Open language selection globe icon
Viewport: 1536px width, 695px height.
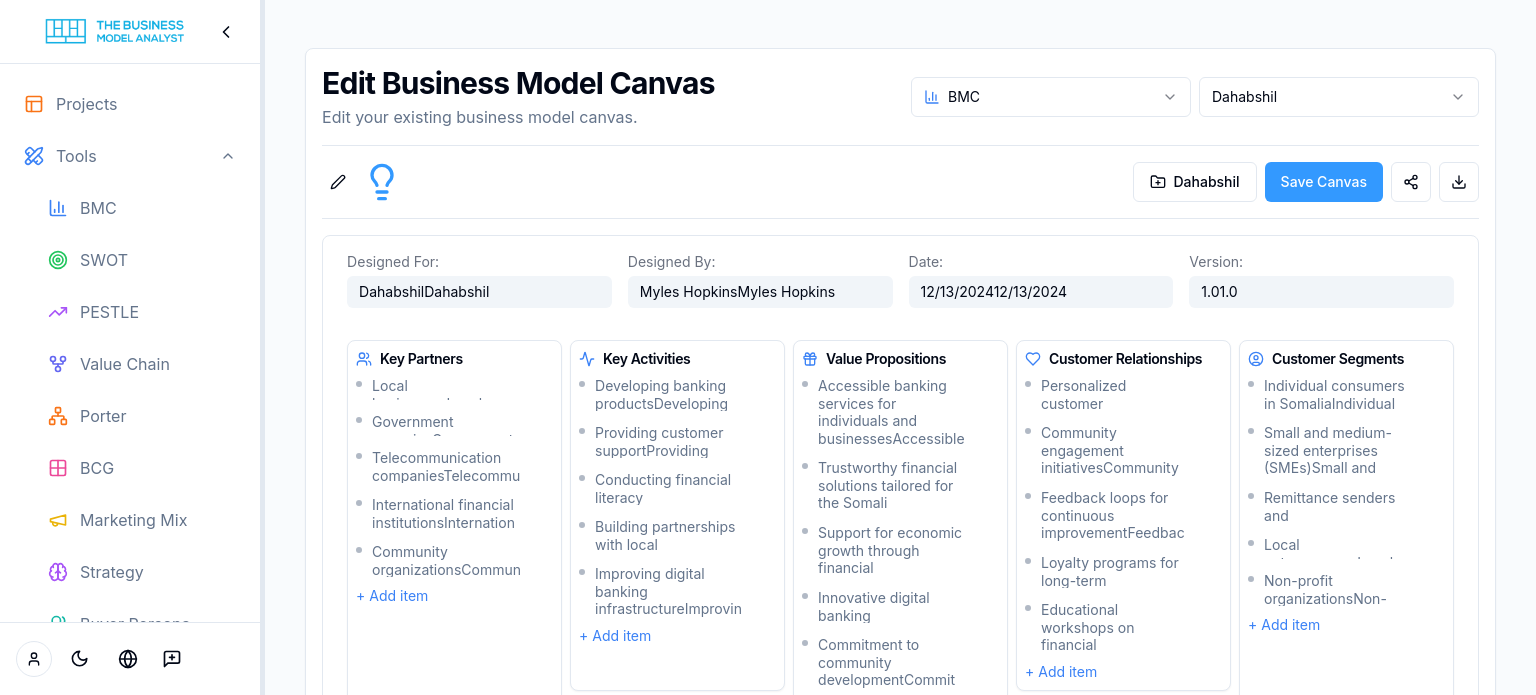(x=128, y=659)
